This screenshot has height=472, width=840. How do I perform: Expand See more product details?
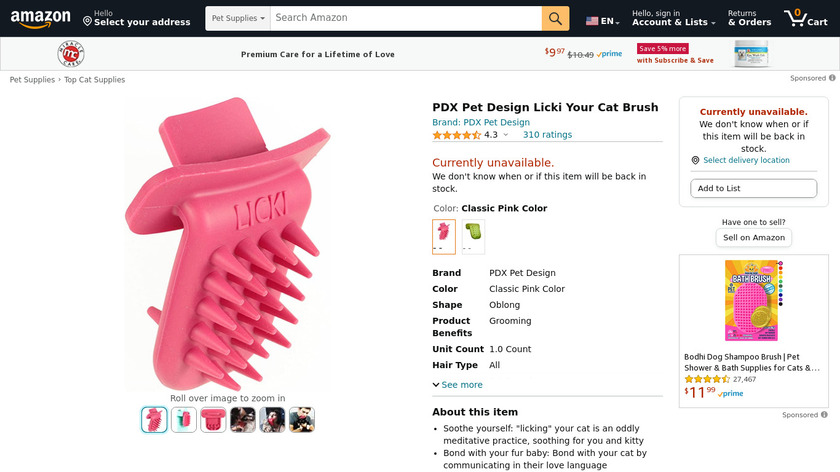[457, 384]
